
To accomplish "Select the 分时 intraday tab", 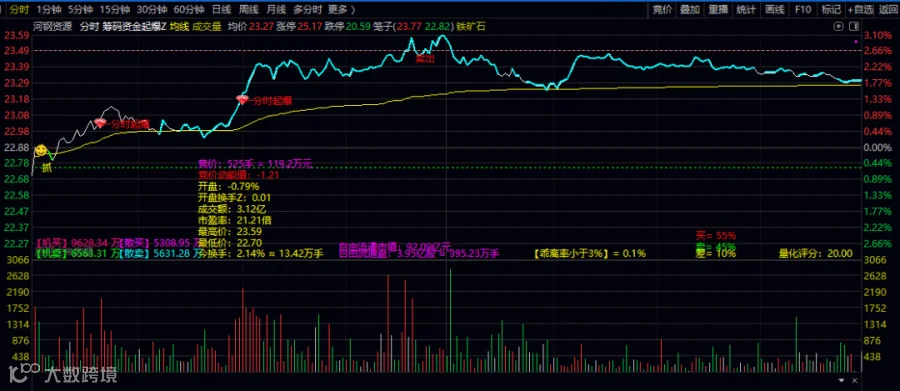I will click(20, 9).
